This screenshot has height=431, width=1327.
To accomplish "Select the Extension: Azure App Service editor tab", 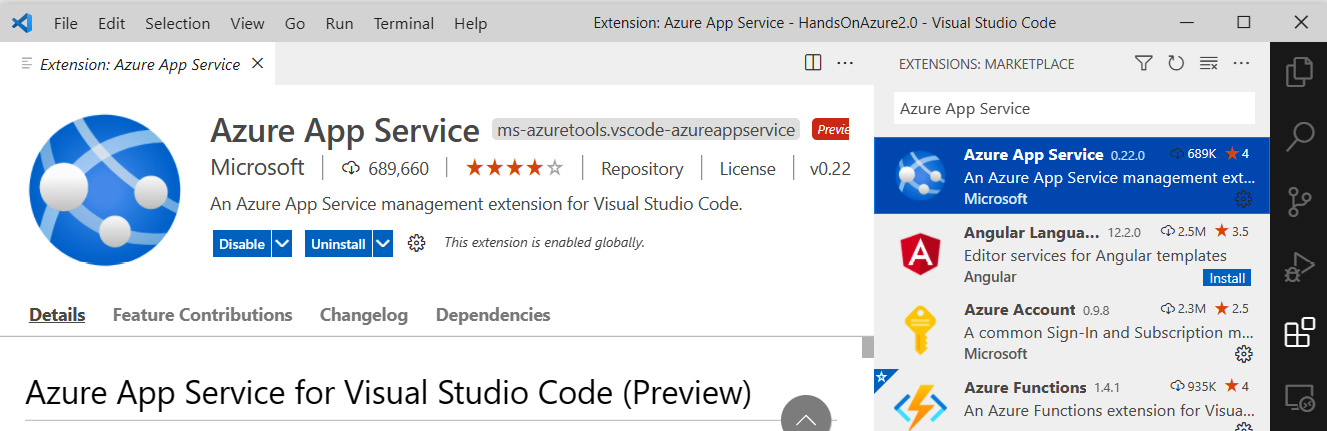I will click(138, 64).
